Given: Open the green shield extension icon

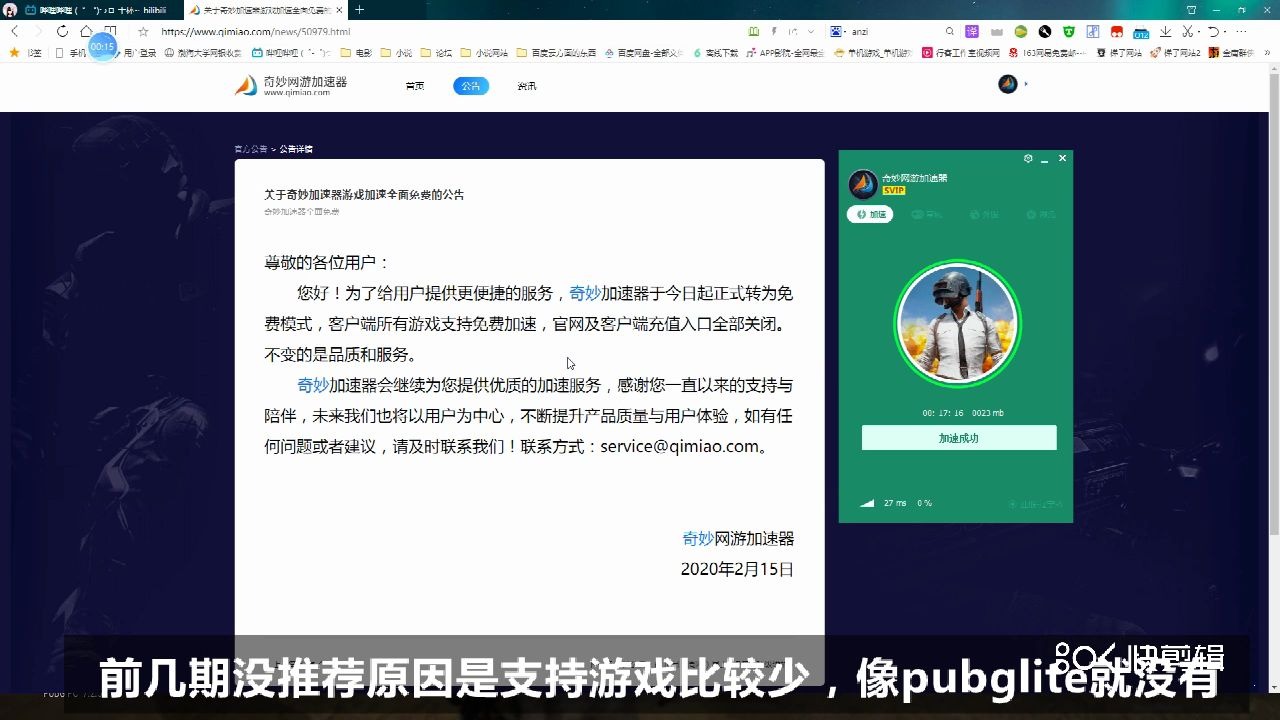Looking at the screenshot, I should click(x=1069, y=32).
